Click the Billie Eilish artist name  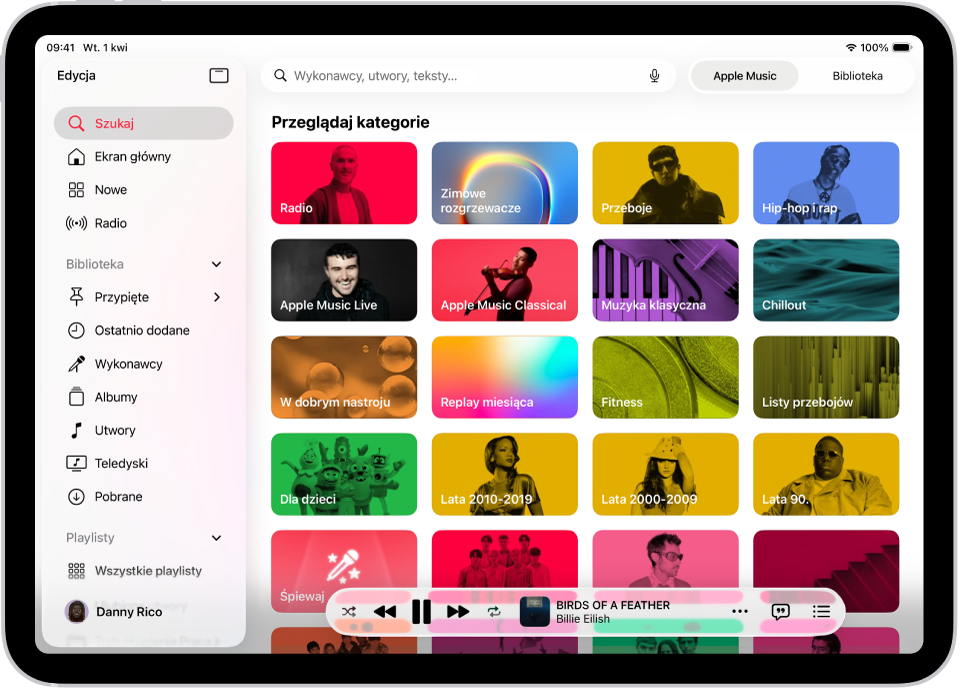point(583,619)
